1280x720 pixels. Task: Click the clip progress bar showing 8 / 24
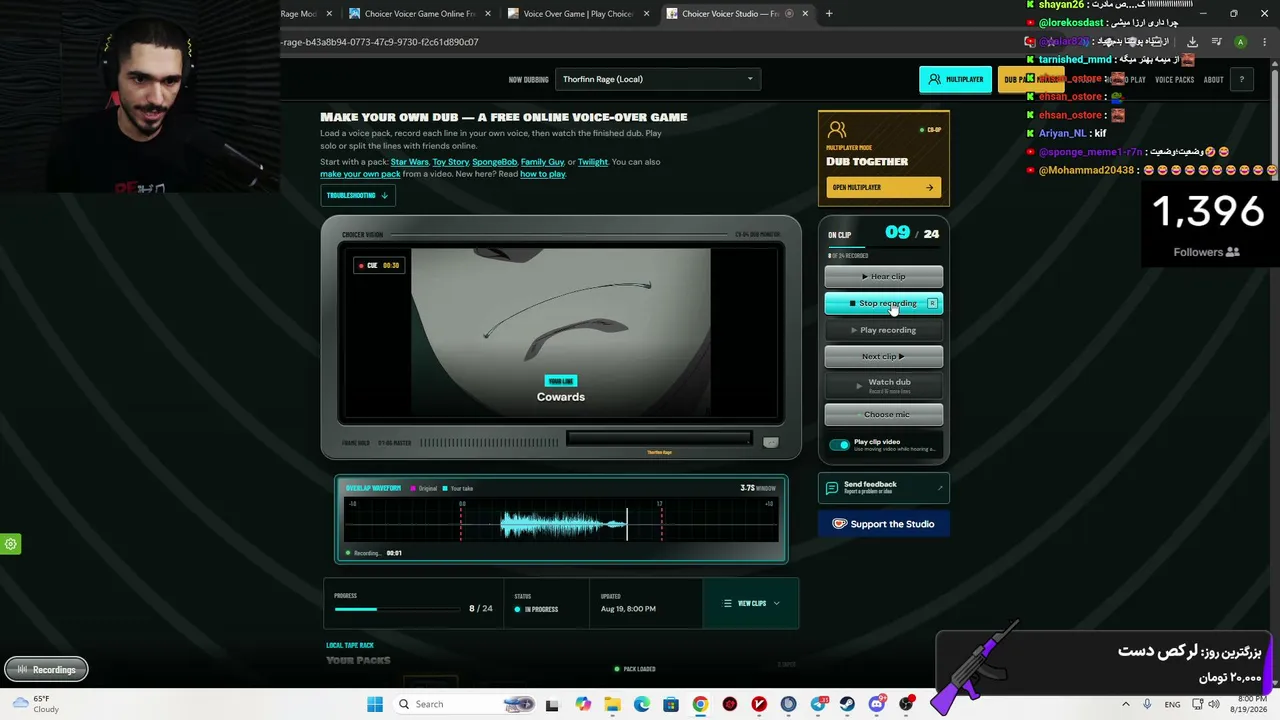coord(400,608)
